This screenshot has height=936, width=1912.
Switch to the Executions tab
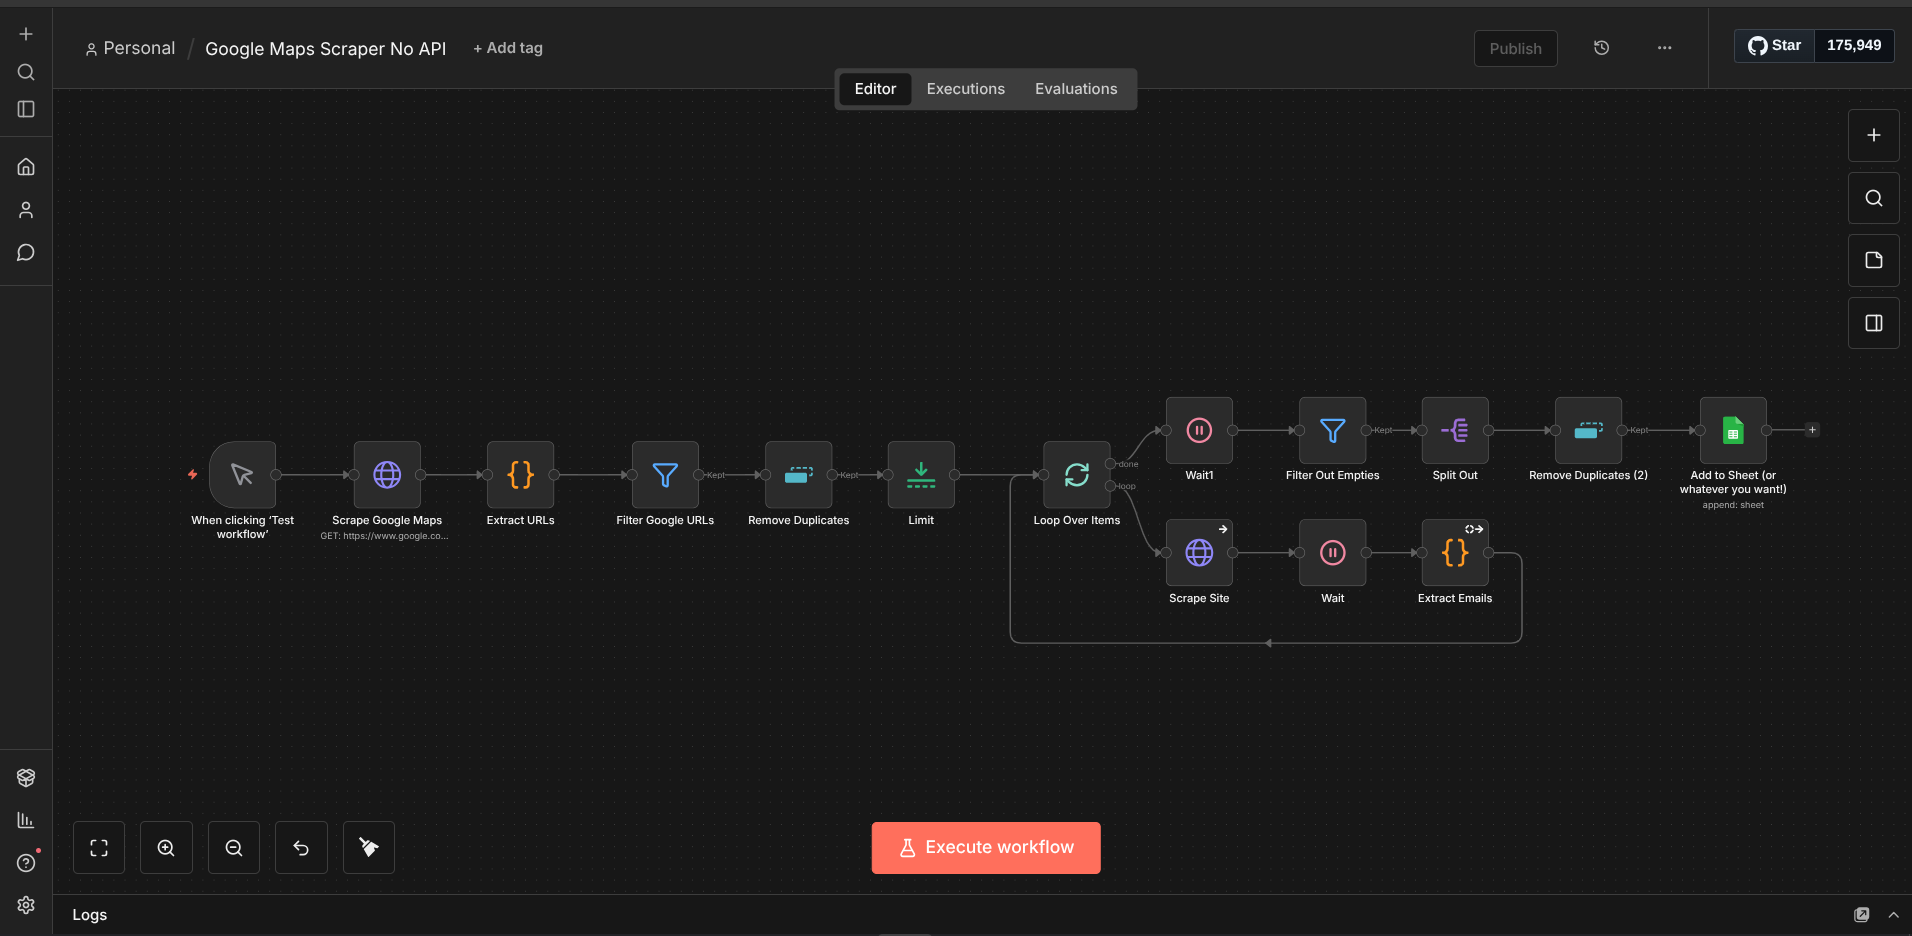[965, 88]
